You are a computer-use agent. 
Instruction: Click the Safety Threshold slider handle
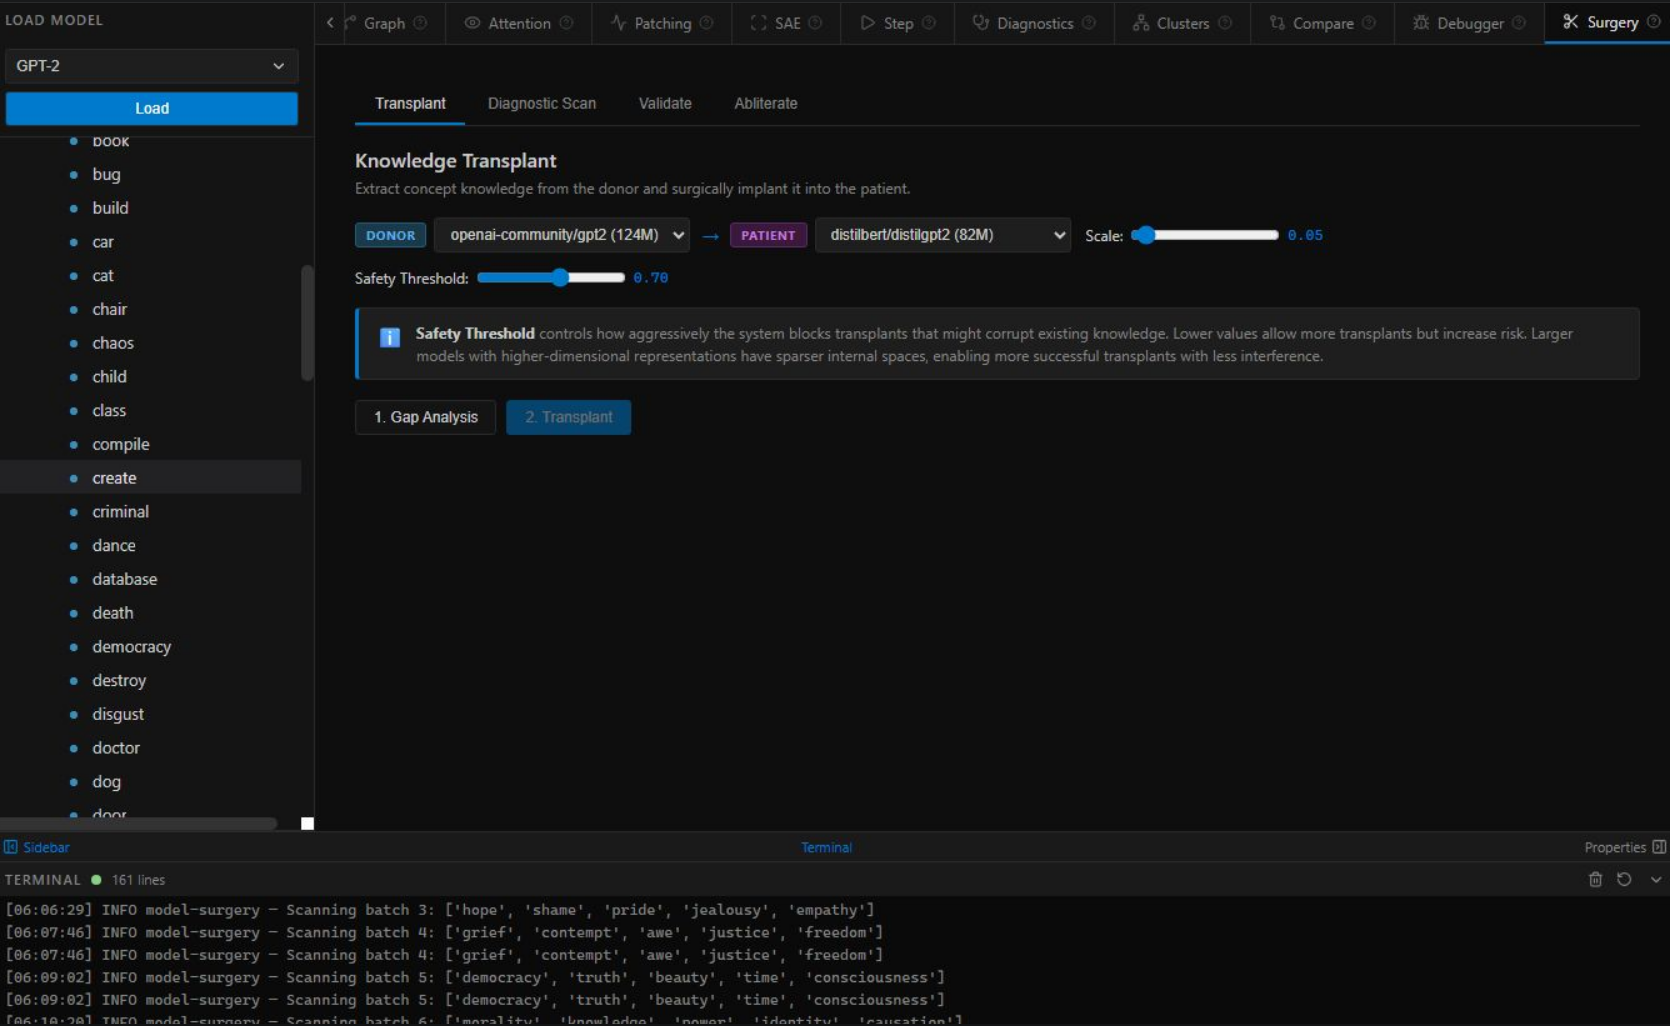(x=560, y=278)
